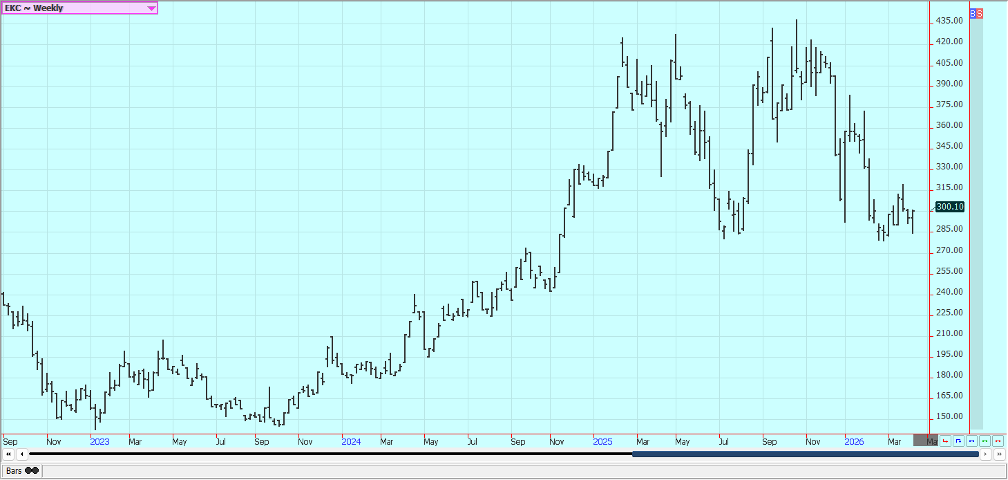Click the 2024 year label on time axis
This screenshot has width=1008, height=480.
coord(350,440)
